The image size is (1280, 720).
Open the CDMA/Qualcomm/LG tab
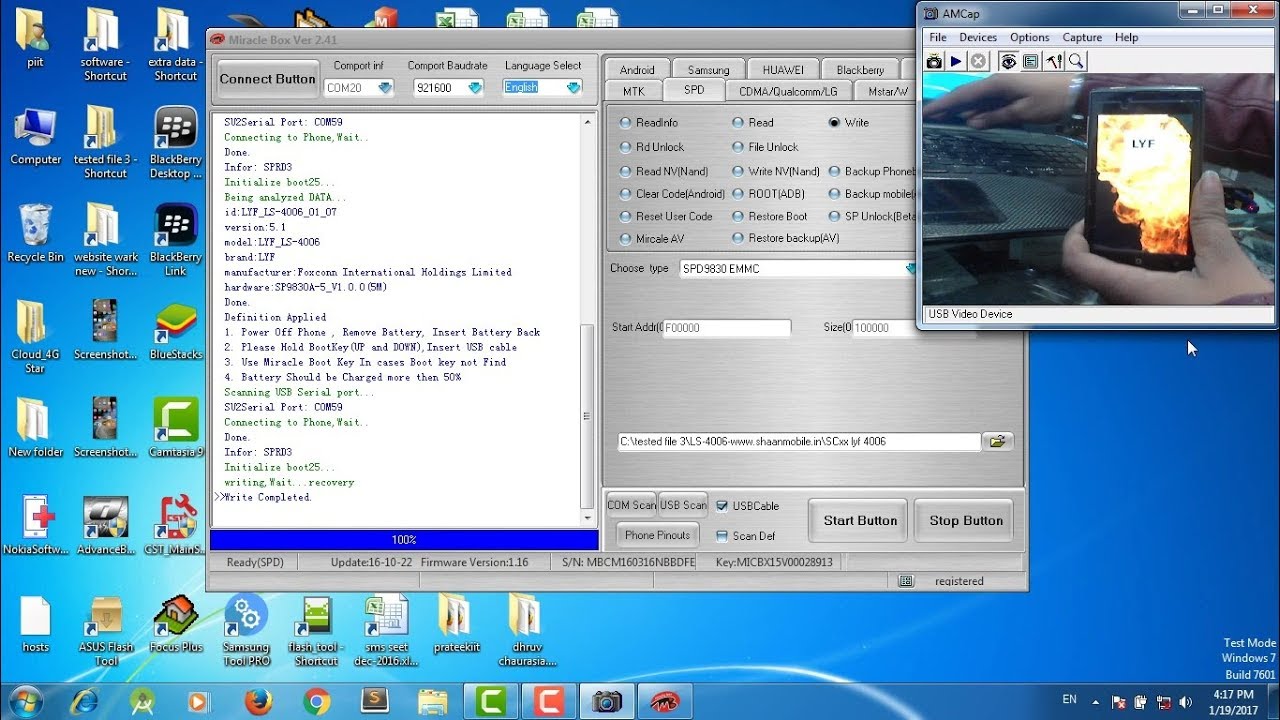point(788,90)
